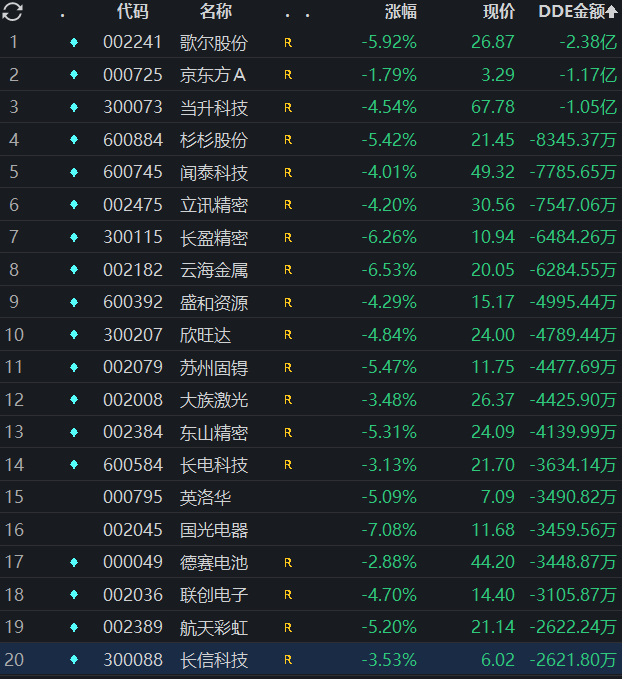The height and width of the screenshot is (679, 622).
Task: Select stock name 歌尔股份
Action: (214, 42)
